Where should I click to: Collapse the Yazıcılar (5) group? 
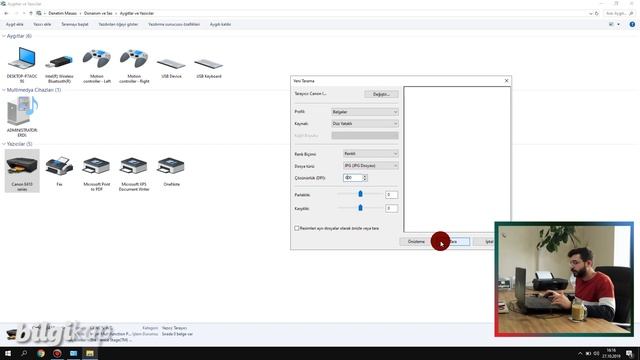click(x=4, y=144)
